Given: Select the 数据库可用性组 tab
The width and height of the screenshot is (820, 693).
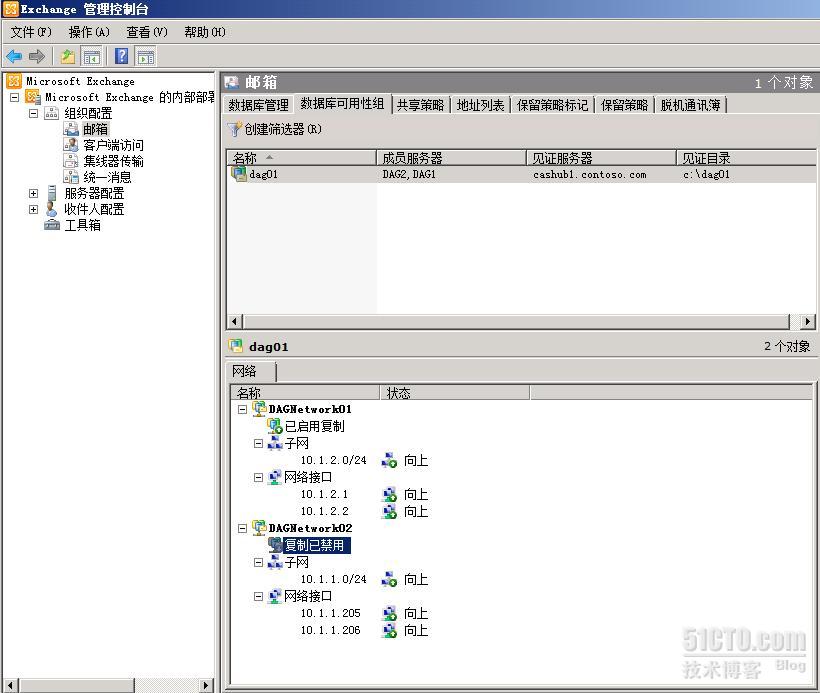Looking at the screenshot, I should pyautogui.click(x=343, y=104).
